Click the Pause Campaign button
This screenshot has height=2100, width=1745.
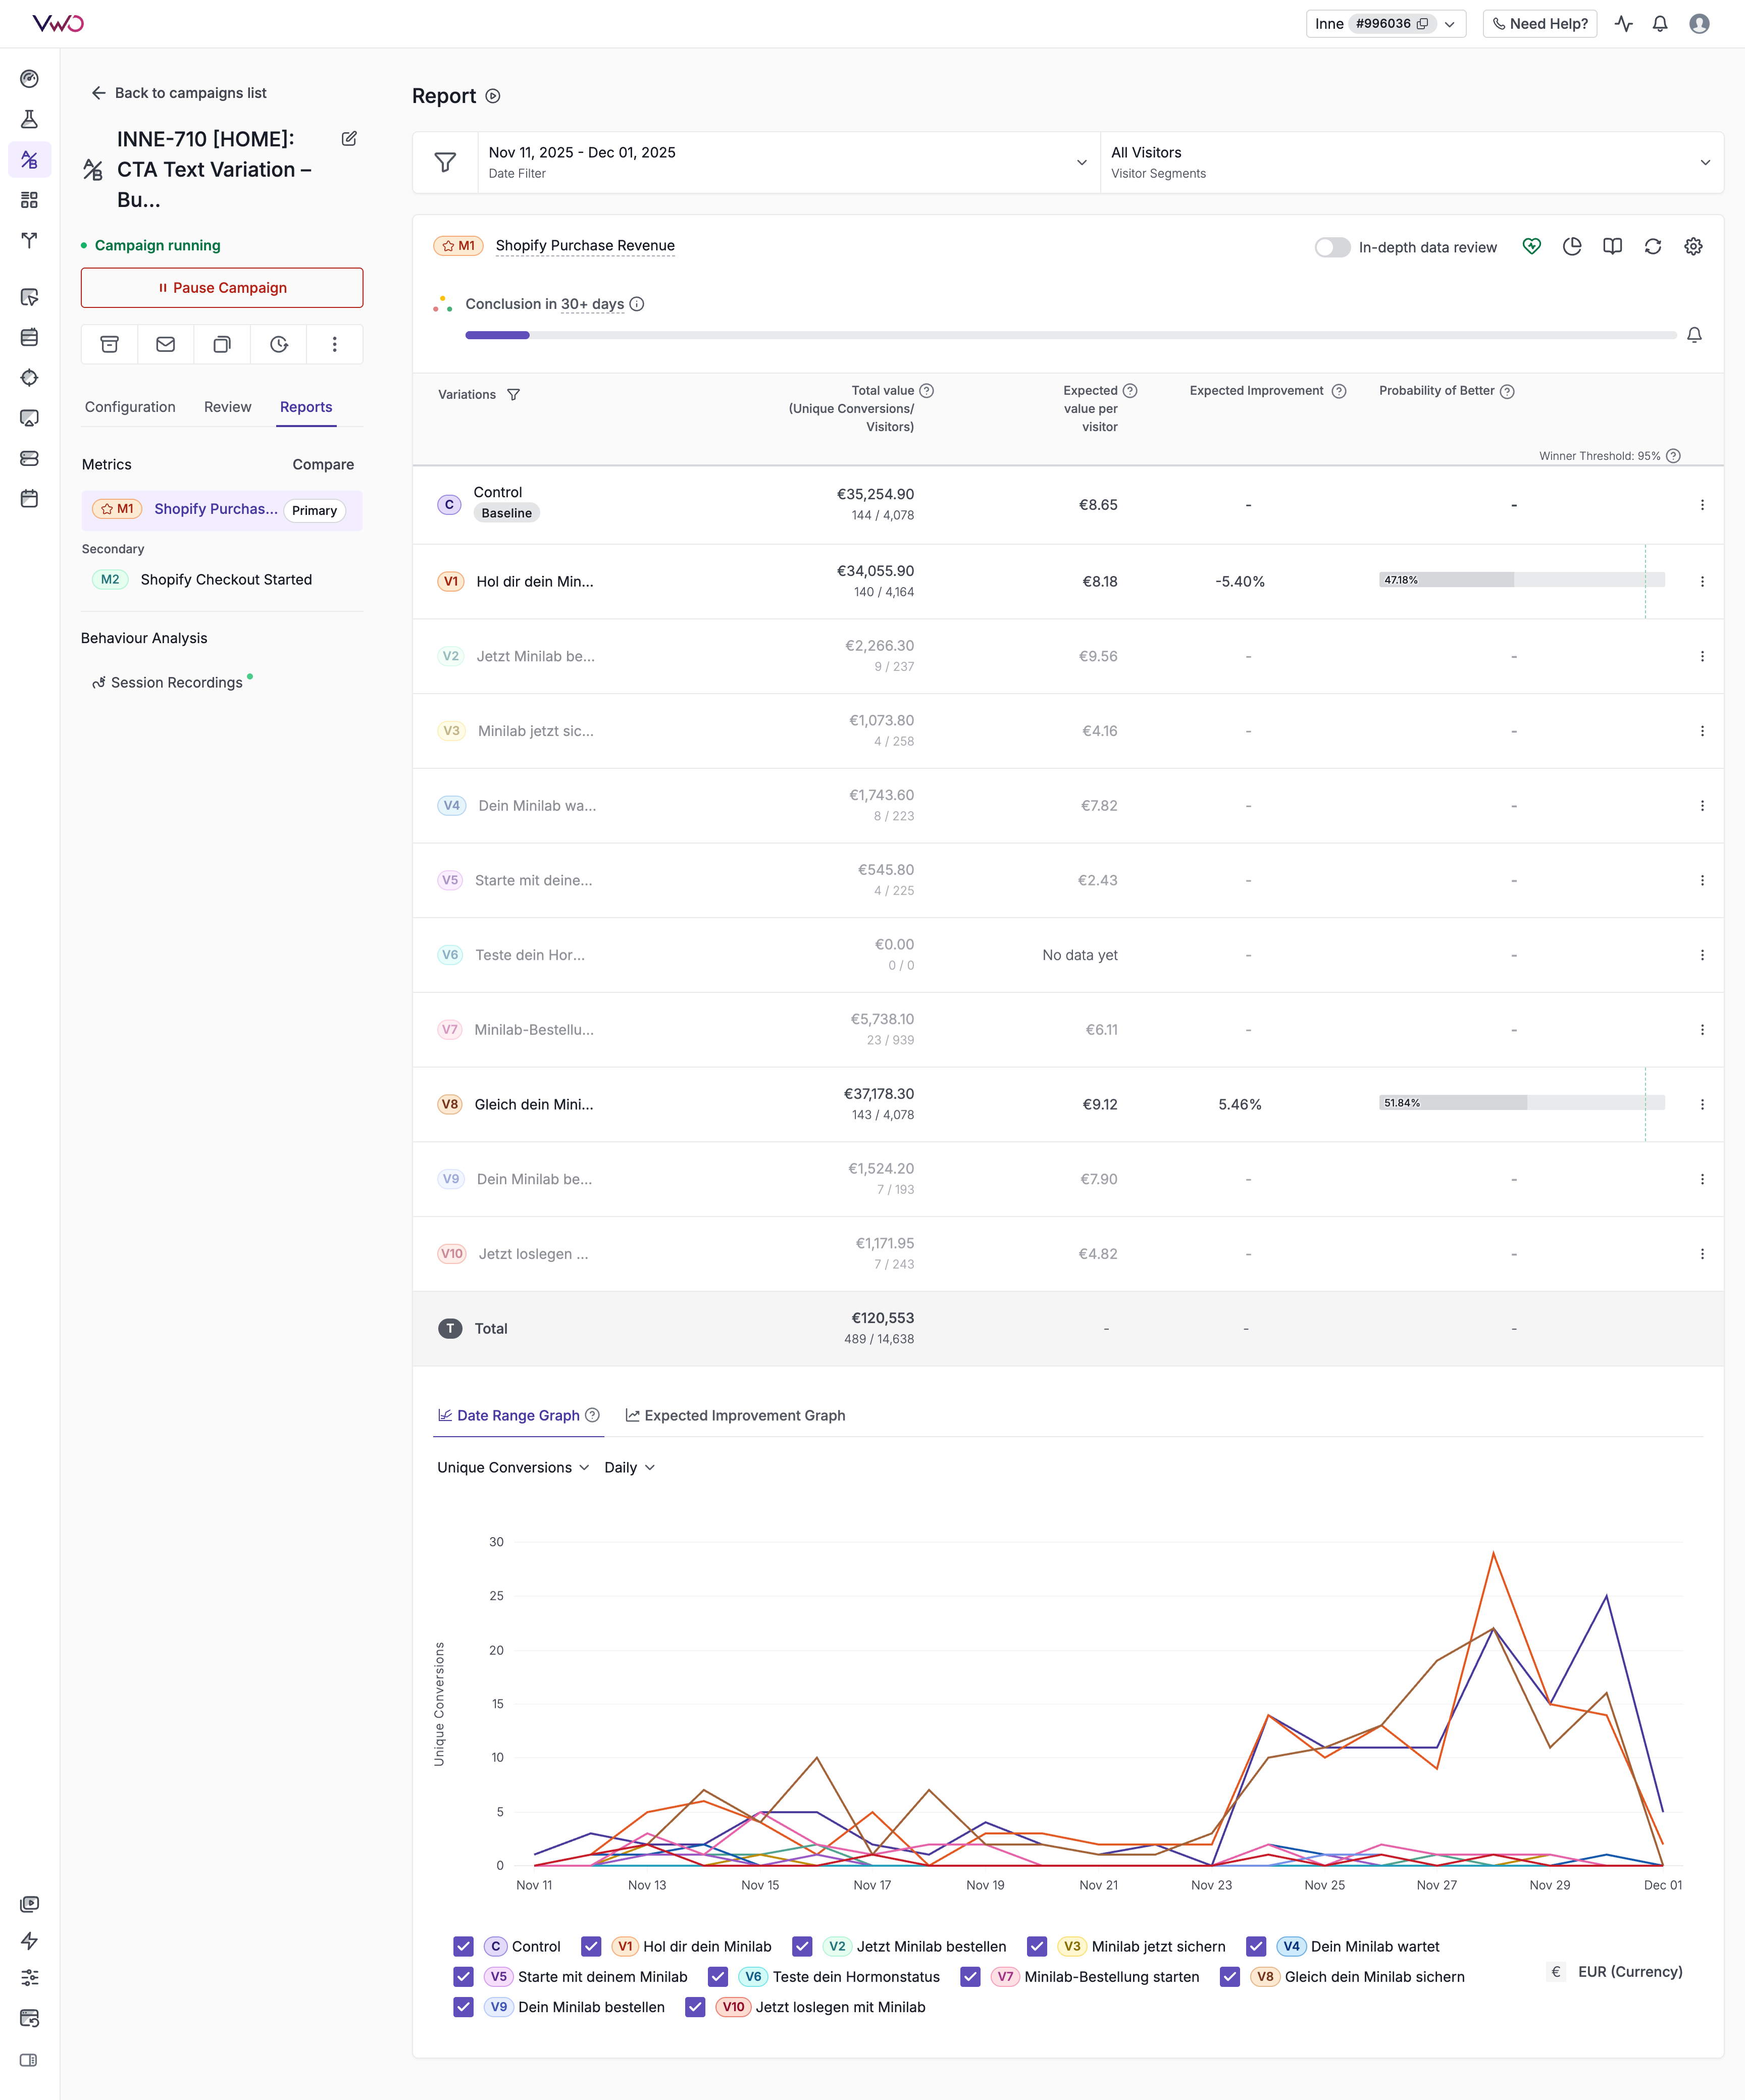[222, 288]
